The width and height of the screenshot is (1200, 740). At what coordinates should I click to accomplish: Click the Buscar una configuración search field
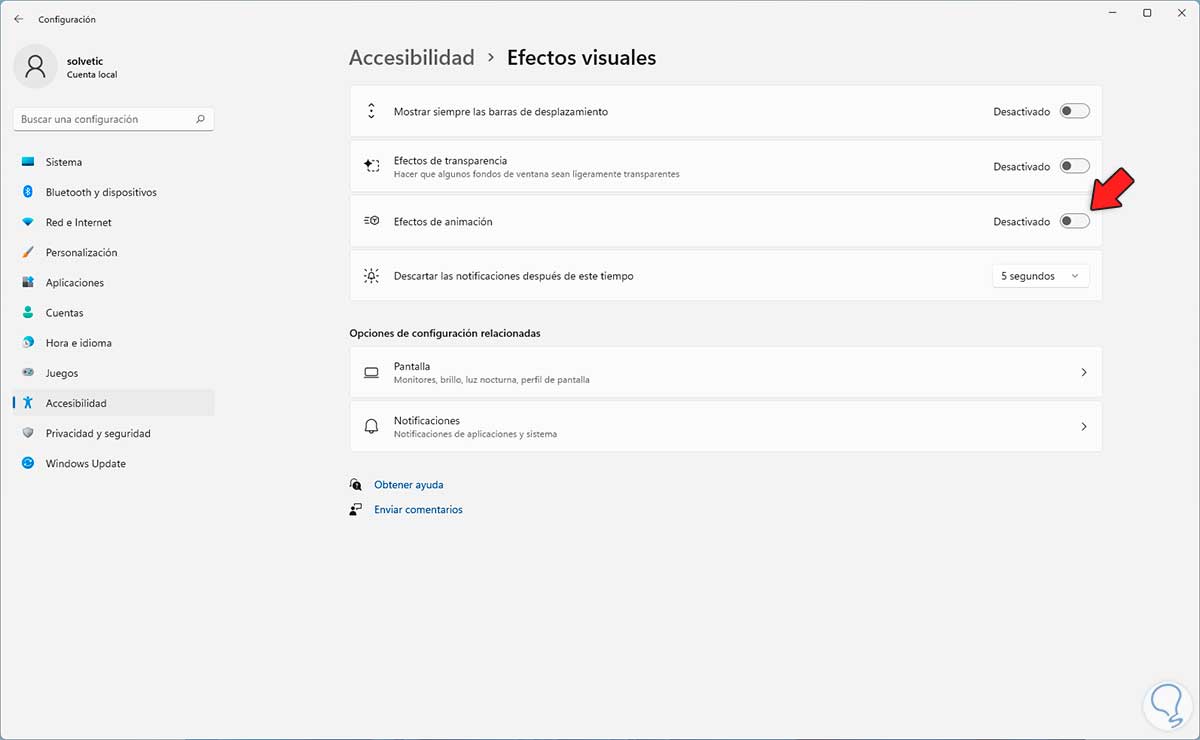[105, 119]
